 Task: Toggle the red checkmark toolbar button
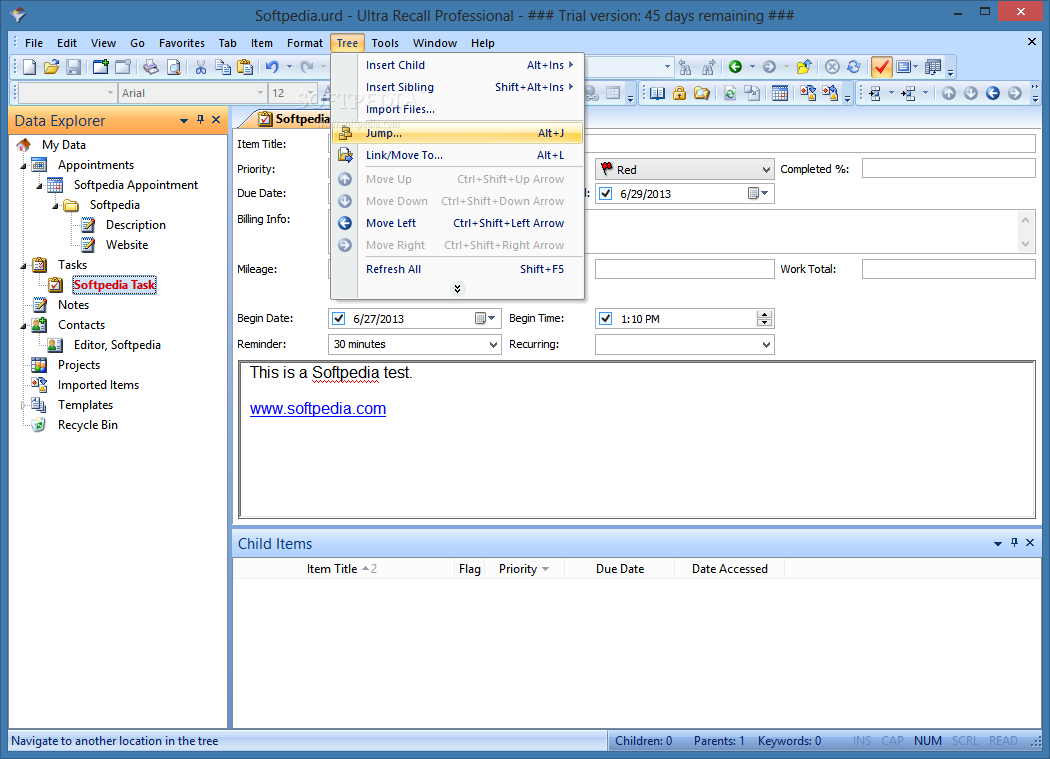(x=881, y=67)
